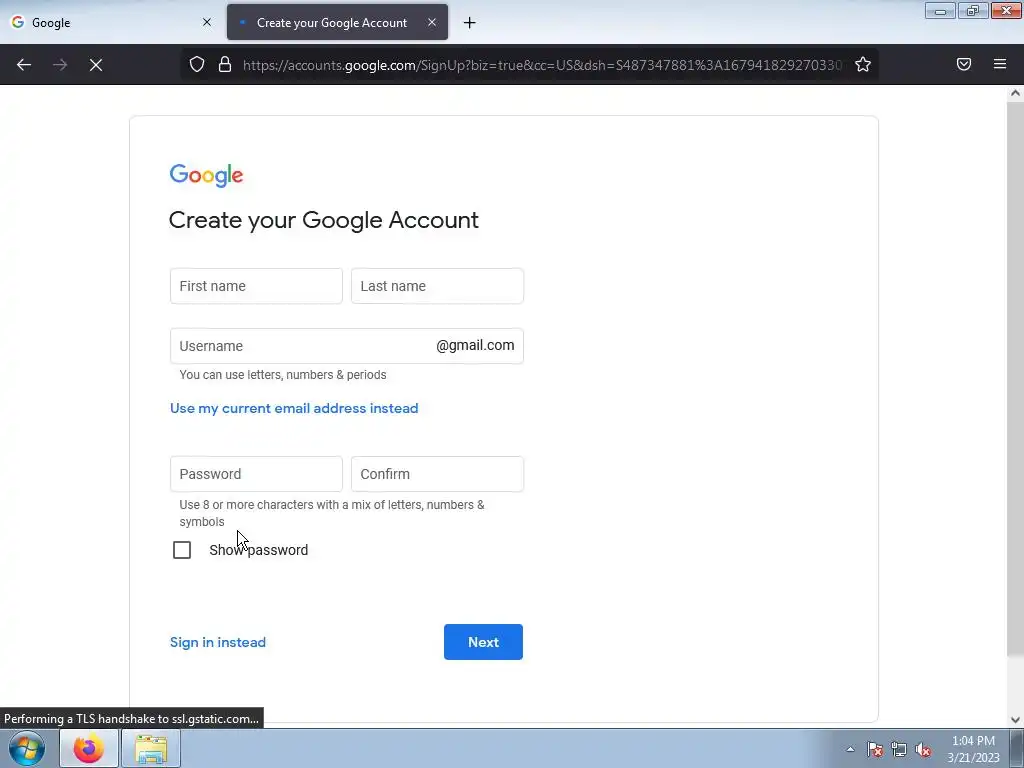Click the Show desktop strip on taskbar
This screenshot has height=768, width=1024.
(x=1017, y=748)
